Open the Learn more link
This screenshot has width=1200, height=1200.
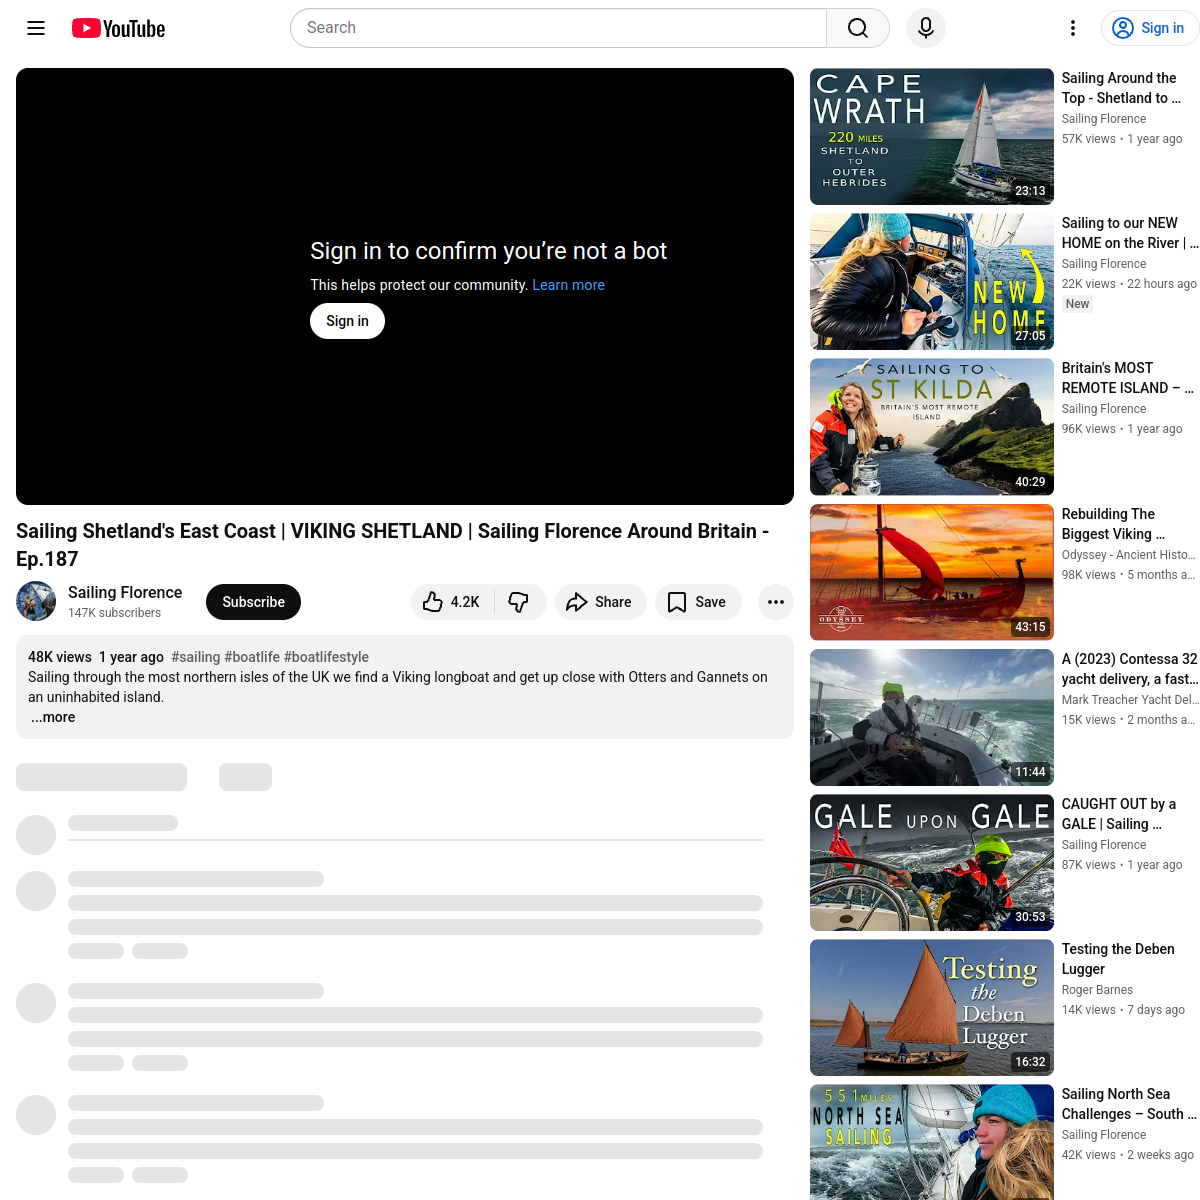point(568,285)
